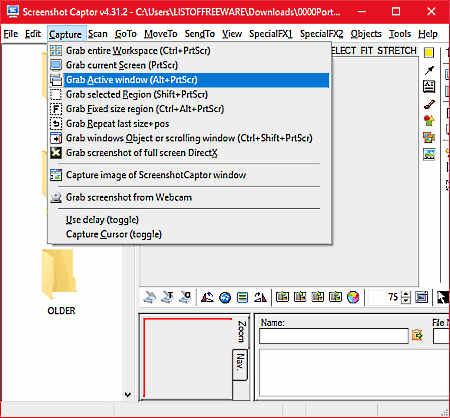Select the arrow object tool in right toolbar
This screenshot has width=450, height=418.
click(429, 70)
